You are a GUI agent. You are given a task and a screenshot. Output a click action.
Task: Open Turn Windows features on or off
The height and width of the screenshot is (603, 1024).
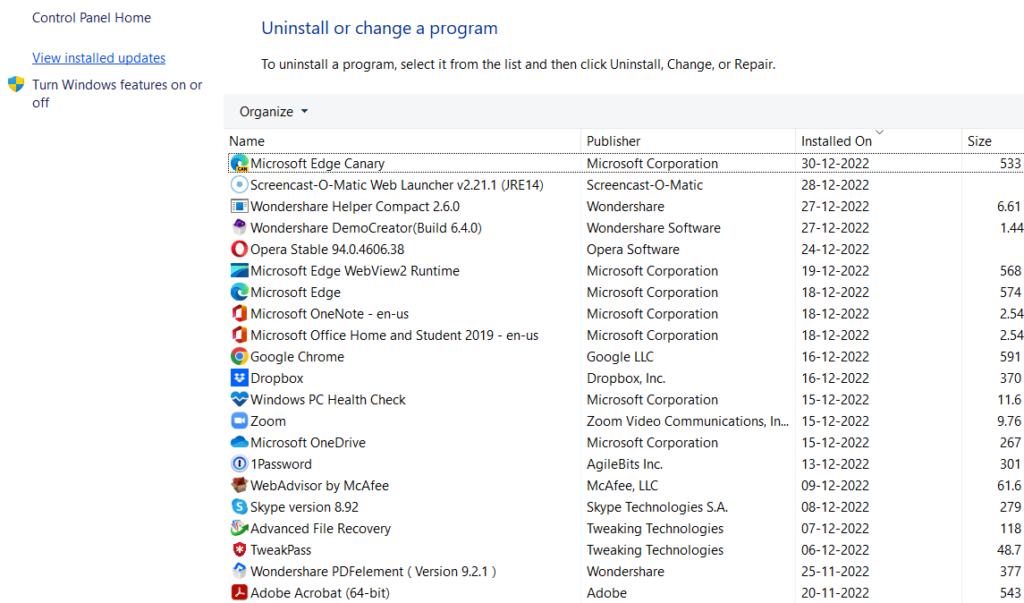tap(118, 93)
